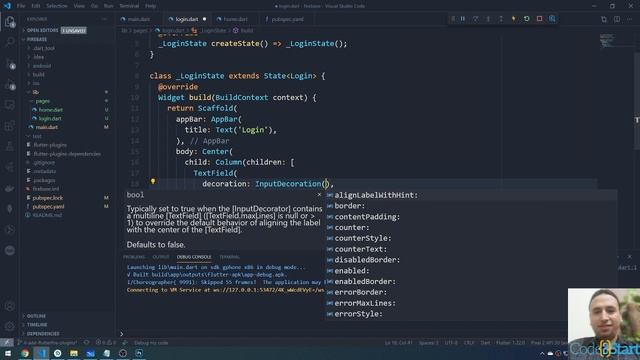
Task: Select the alignLabelWithHint suggestion
Action: point(471,195)
